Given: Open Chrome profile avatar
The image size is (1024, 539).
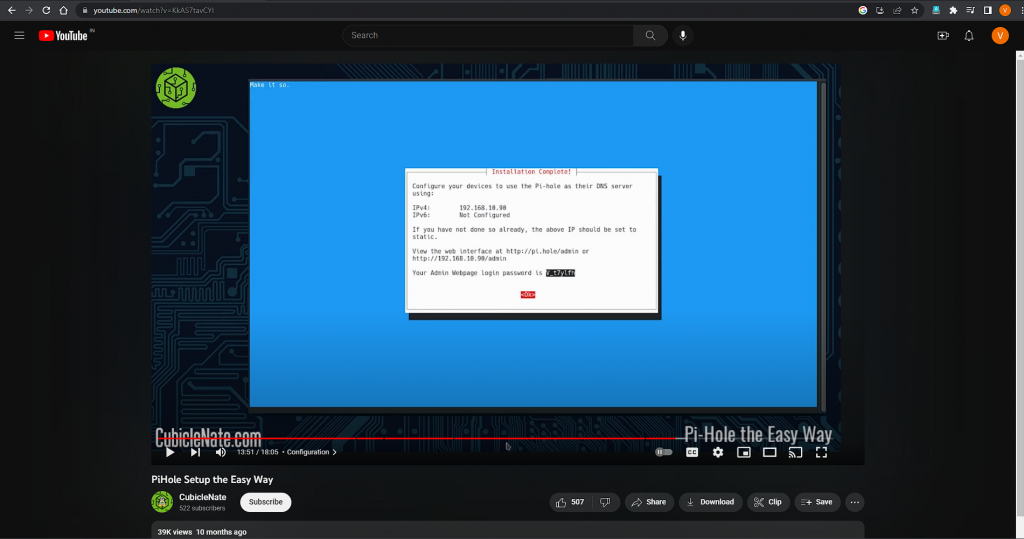Looking at the screenshot, I should click(1005, 10).
